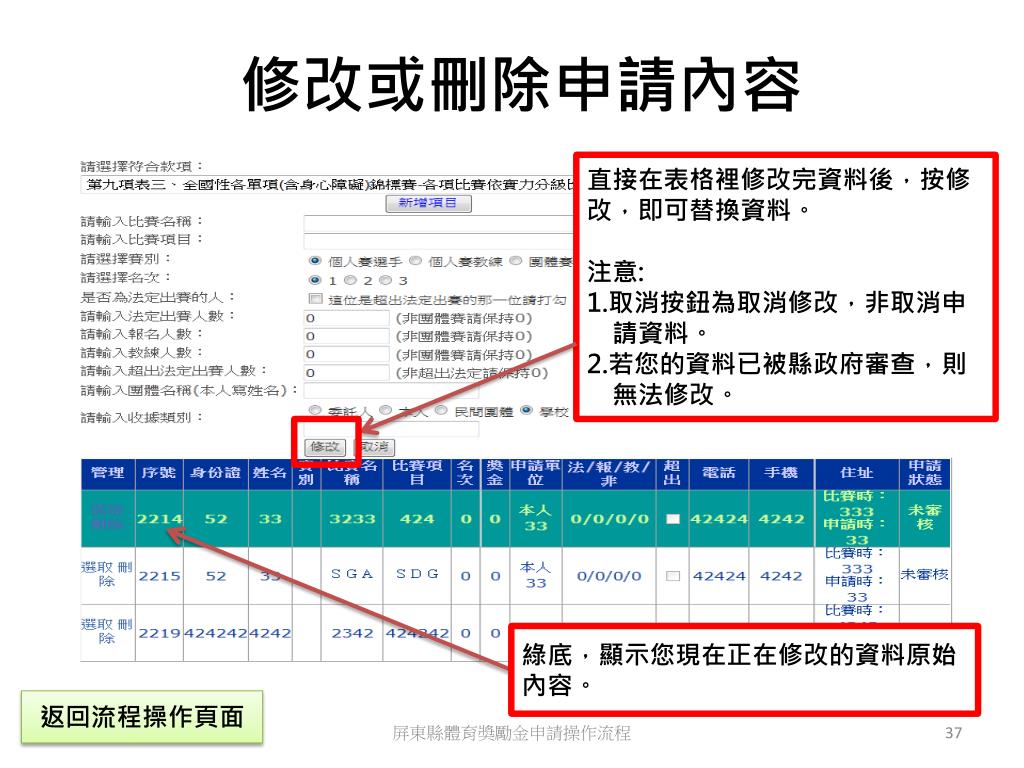Click 刪除 in row 2215
The image size is (1024, 768).
(x=116, y=574)
